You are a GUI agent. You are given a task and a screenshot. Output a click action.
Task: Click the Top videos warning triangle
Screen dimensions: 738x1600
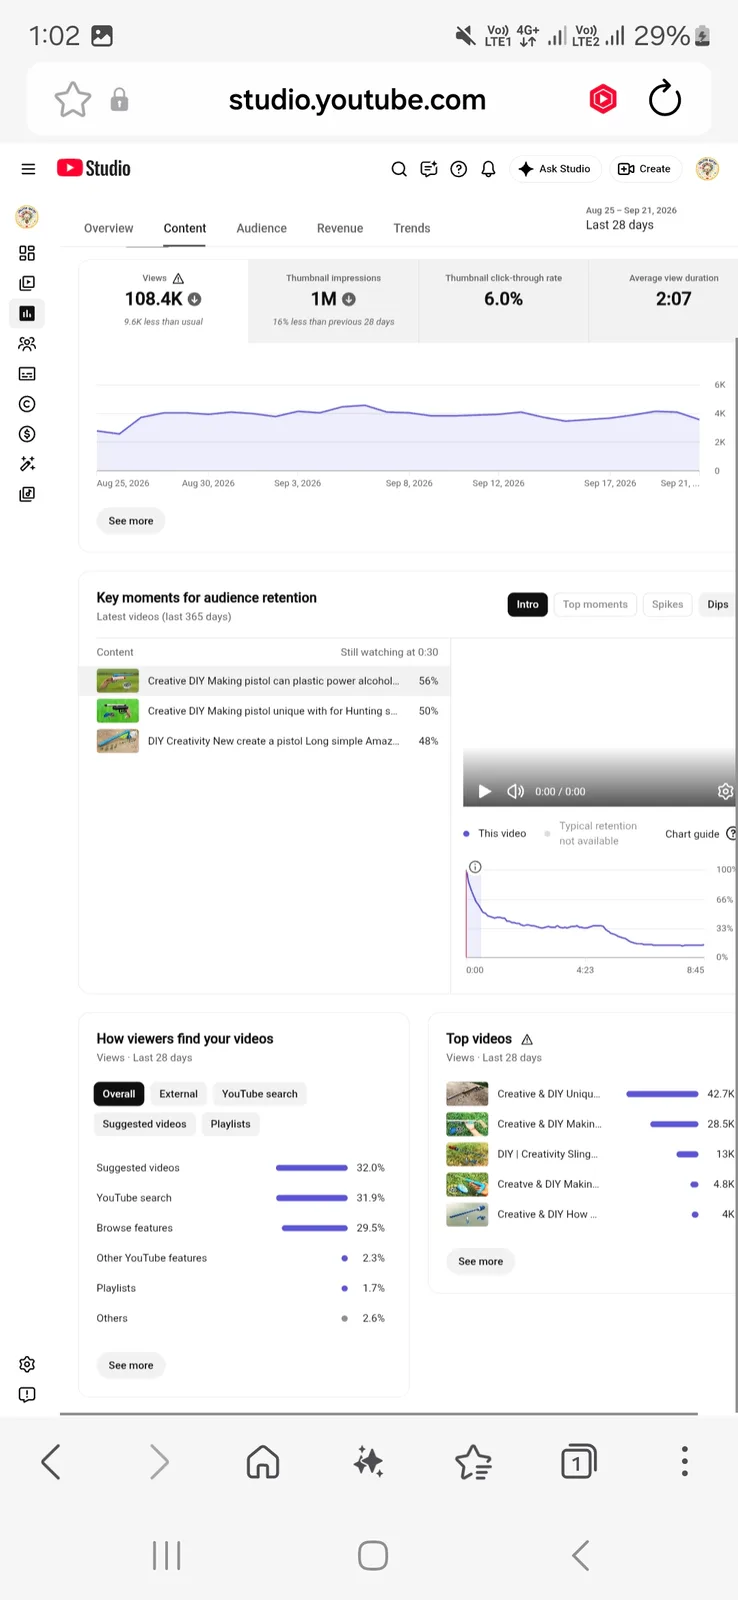(x=527, y=1039)
